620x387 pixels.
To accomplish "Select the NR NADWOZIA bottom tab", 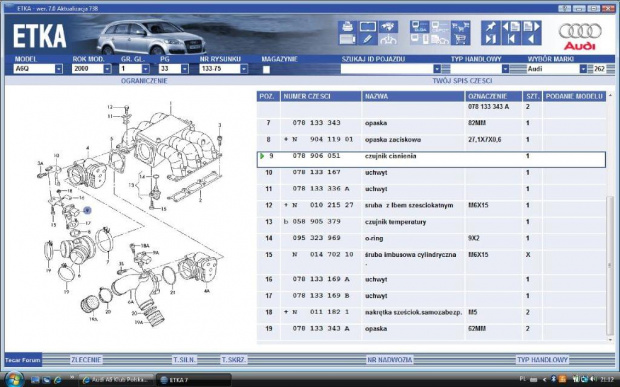I will pos(389,360).
